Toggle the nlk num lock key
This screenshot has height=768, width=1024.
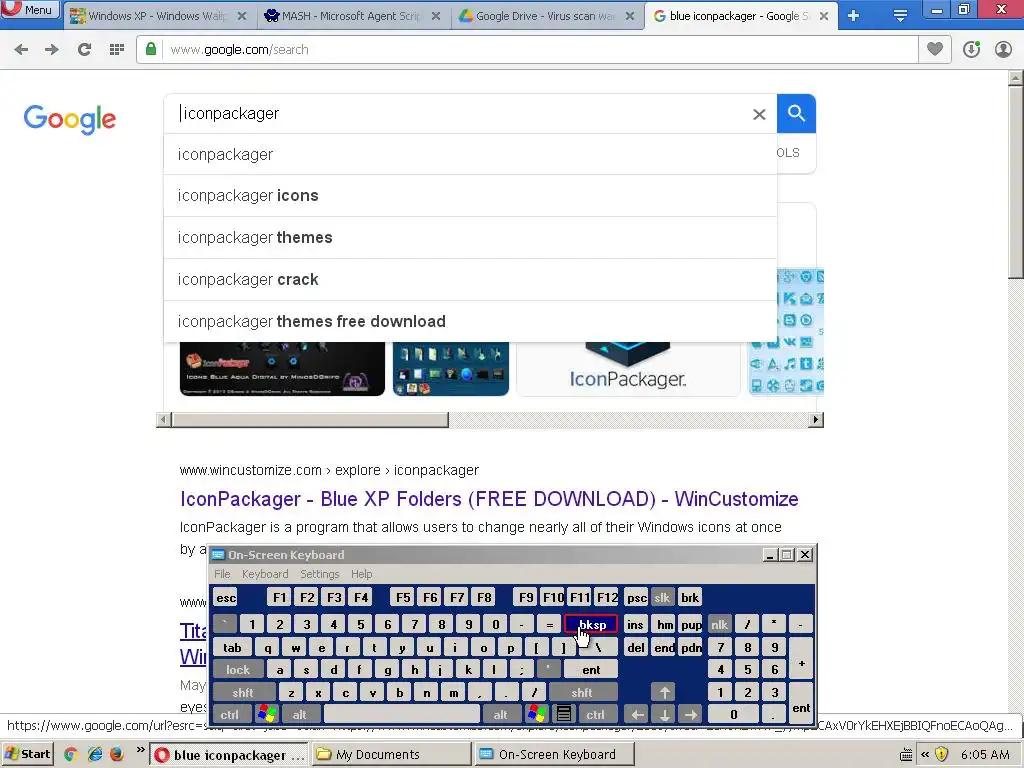(719, 625)
